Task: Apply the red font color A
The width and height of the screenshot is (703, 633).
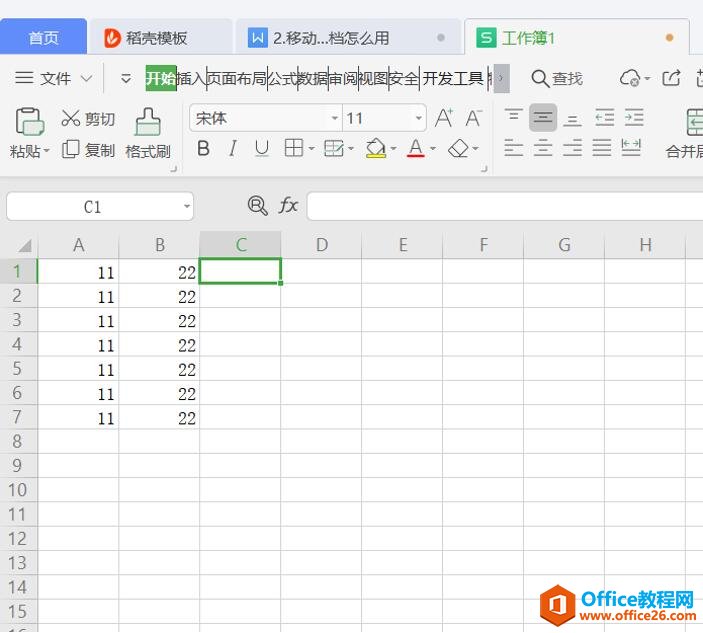Action: pos(416,148)
